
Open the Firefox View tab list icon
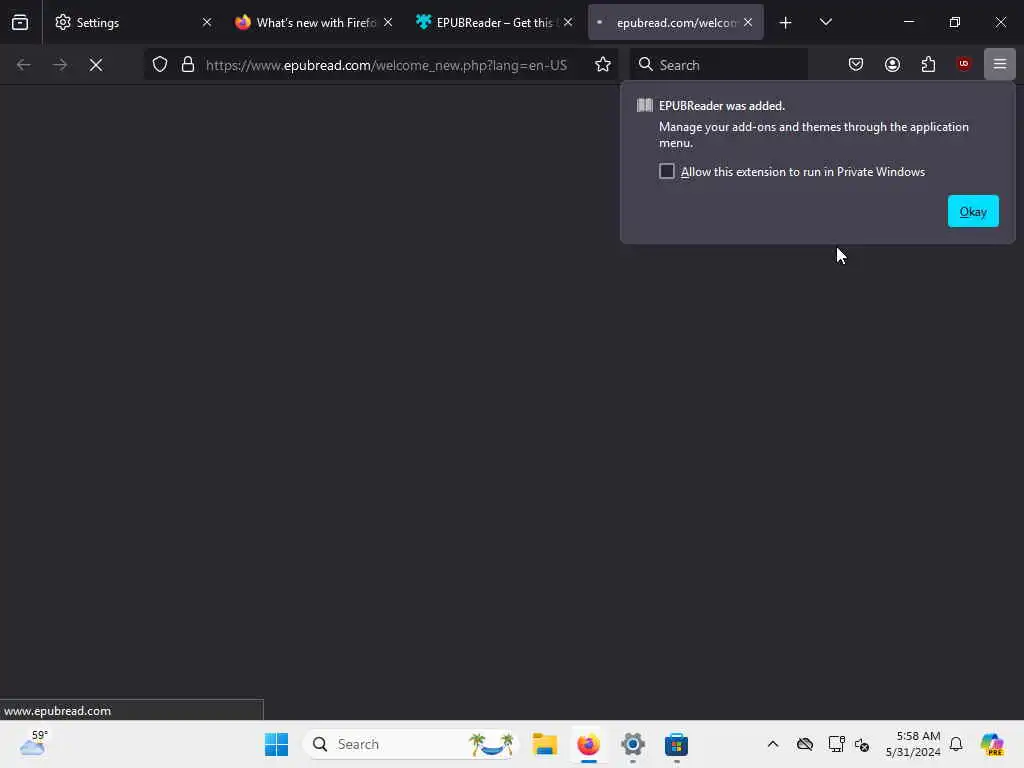[20, 22]
